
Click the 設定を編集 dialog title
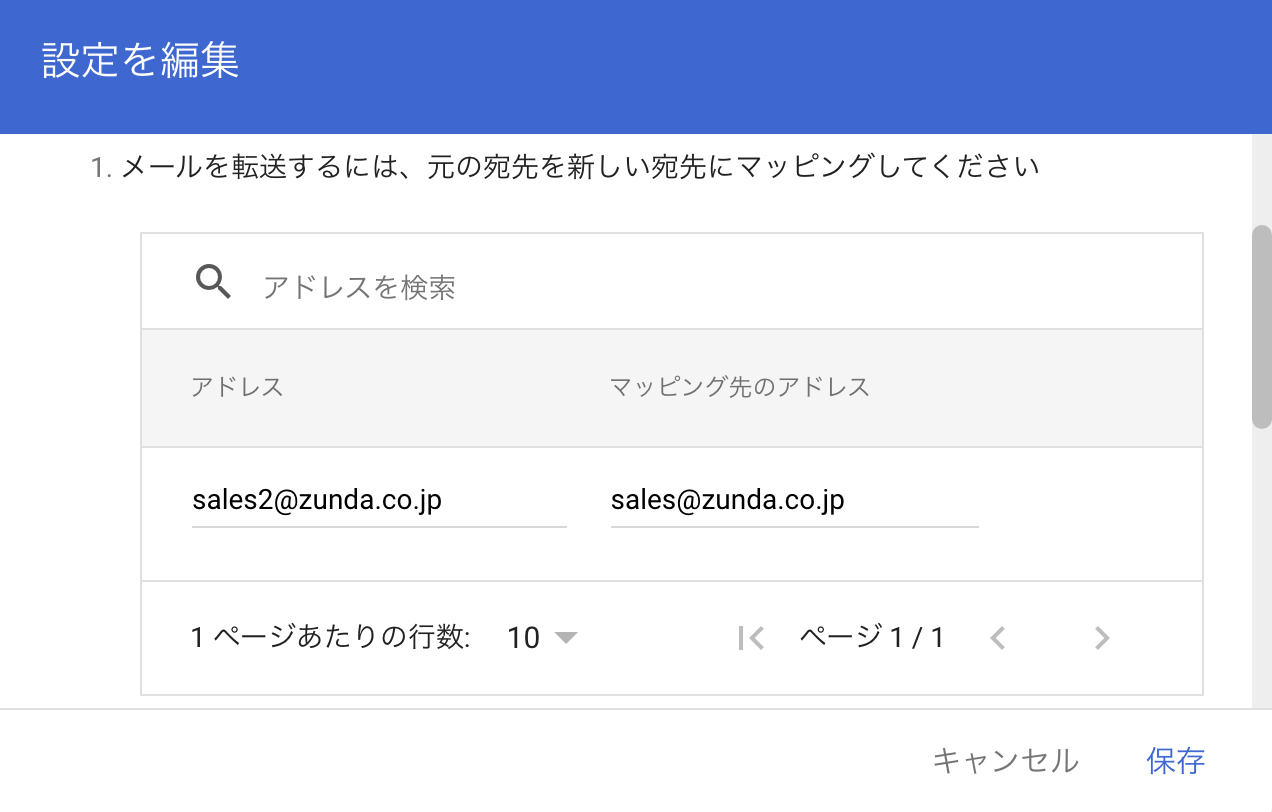coord(141,61)
